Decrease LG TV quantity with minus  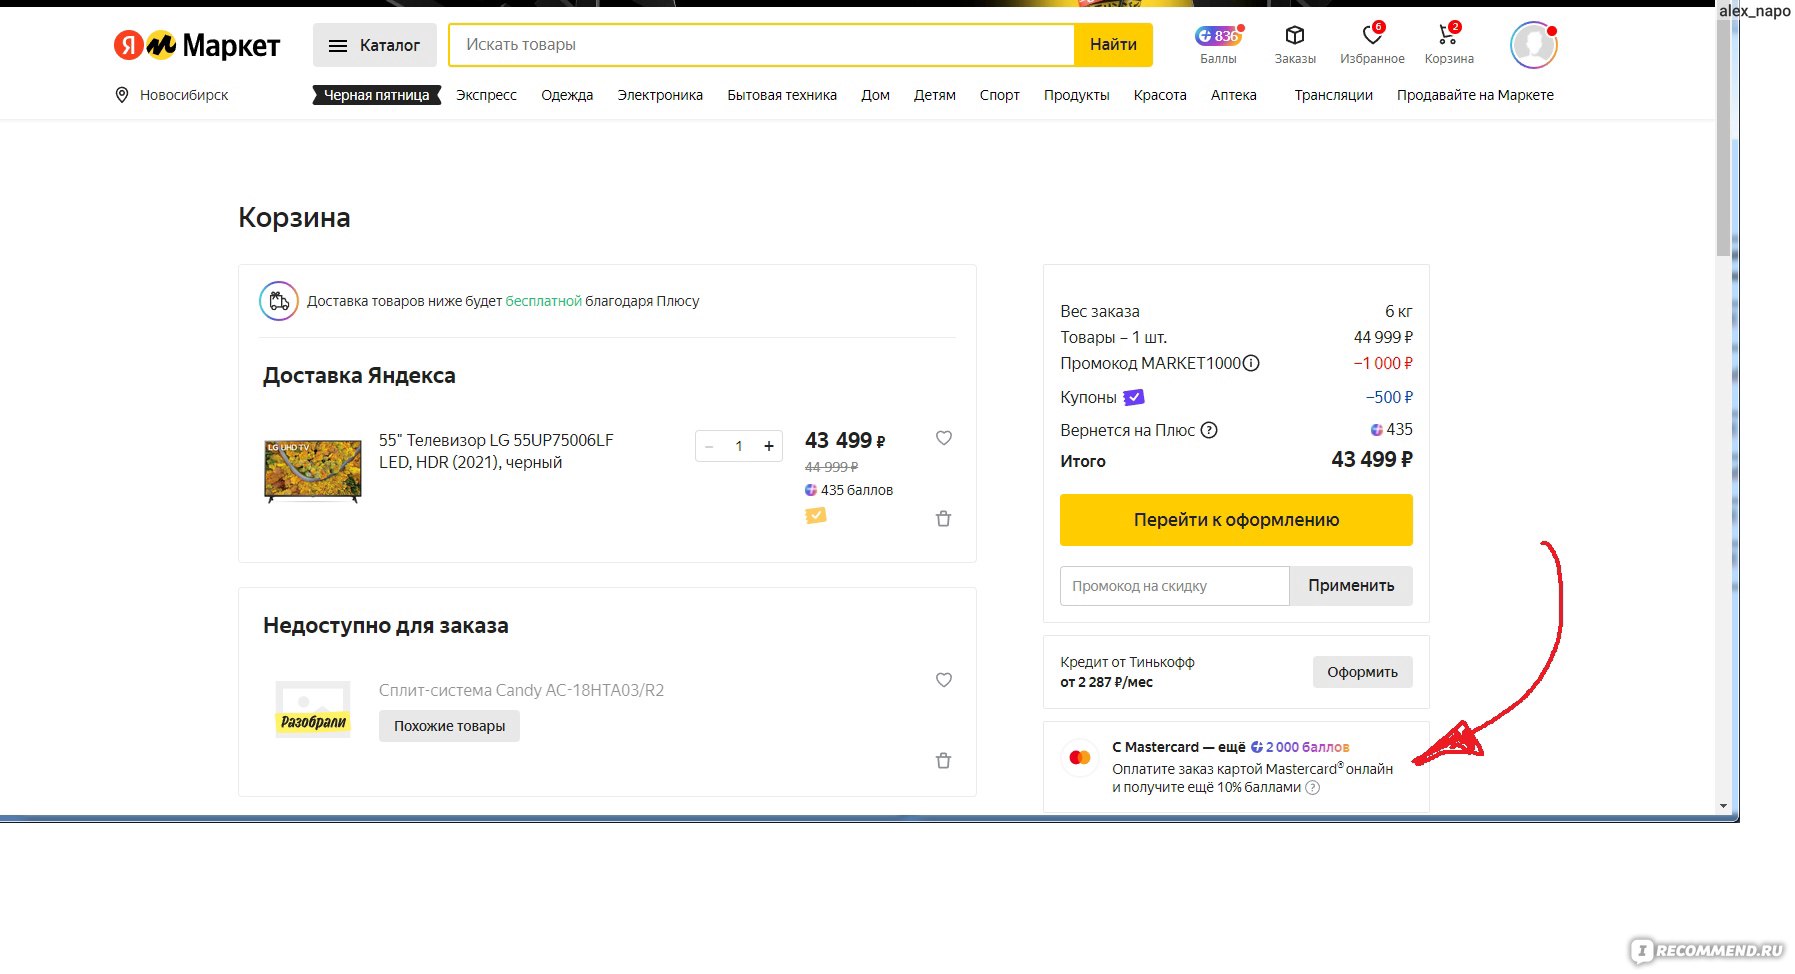click(x=709, y=446)
